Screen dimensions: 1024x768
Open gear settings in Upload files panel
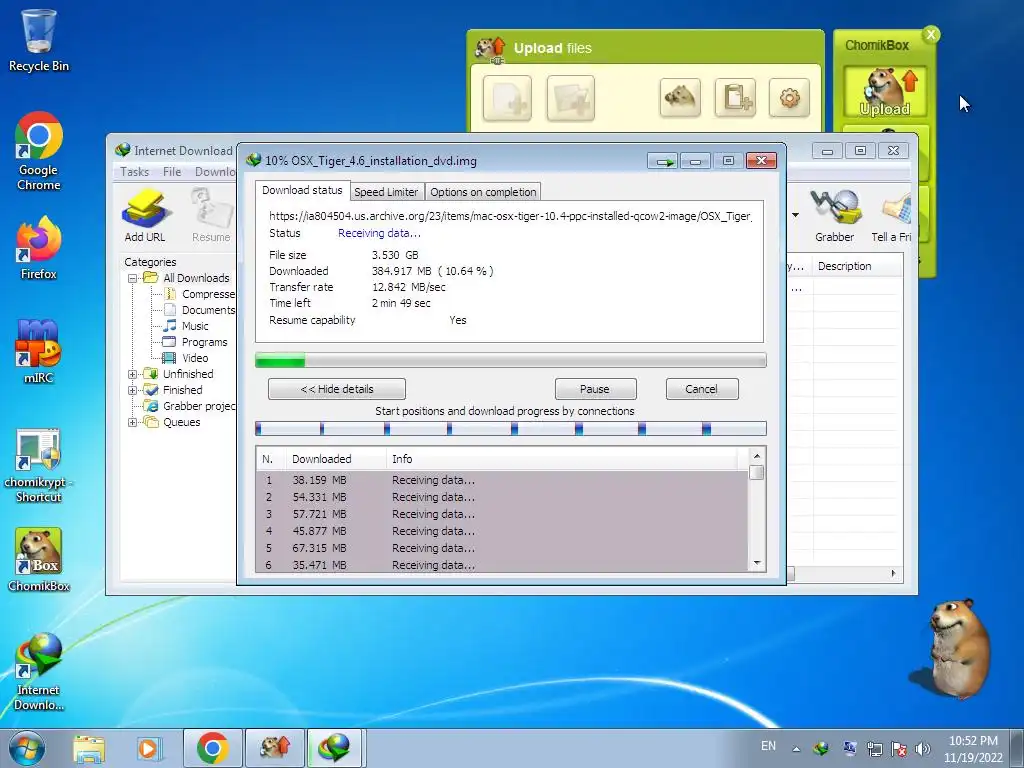pyautogui.click(x=790, y=98)
